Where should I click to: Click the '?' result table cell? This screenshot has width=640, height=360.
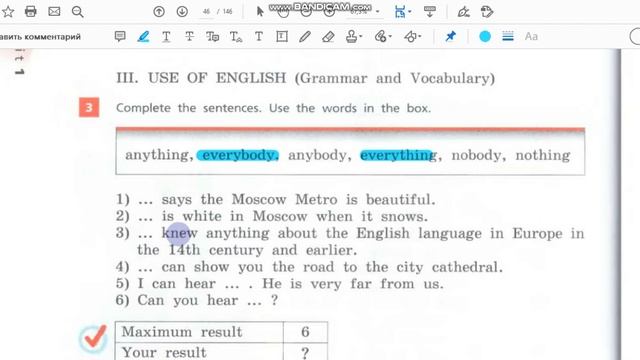point(305,351)
